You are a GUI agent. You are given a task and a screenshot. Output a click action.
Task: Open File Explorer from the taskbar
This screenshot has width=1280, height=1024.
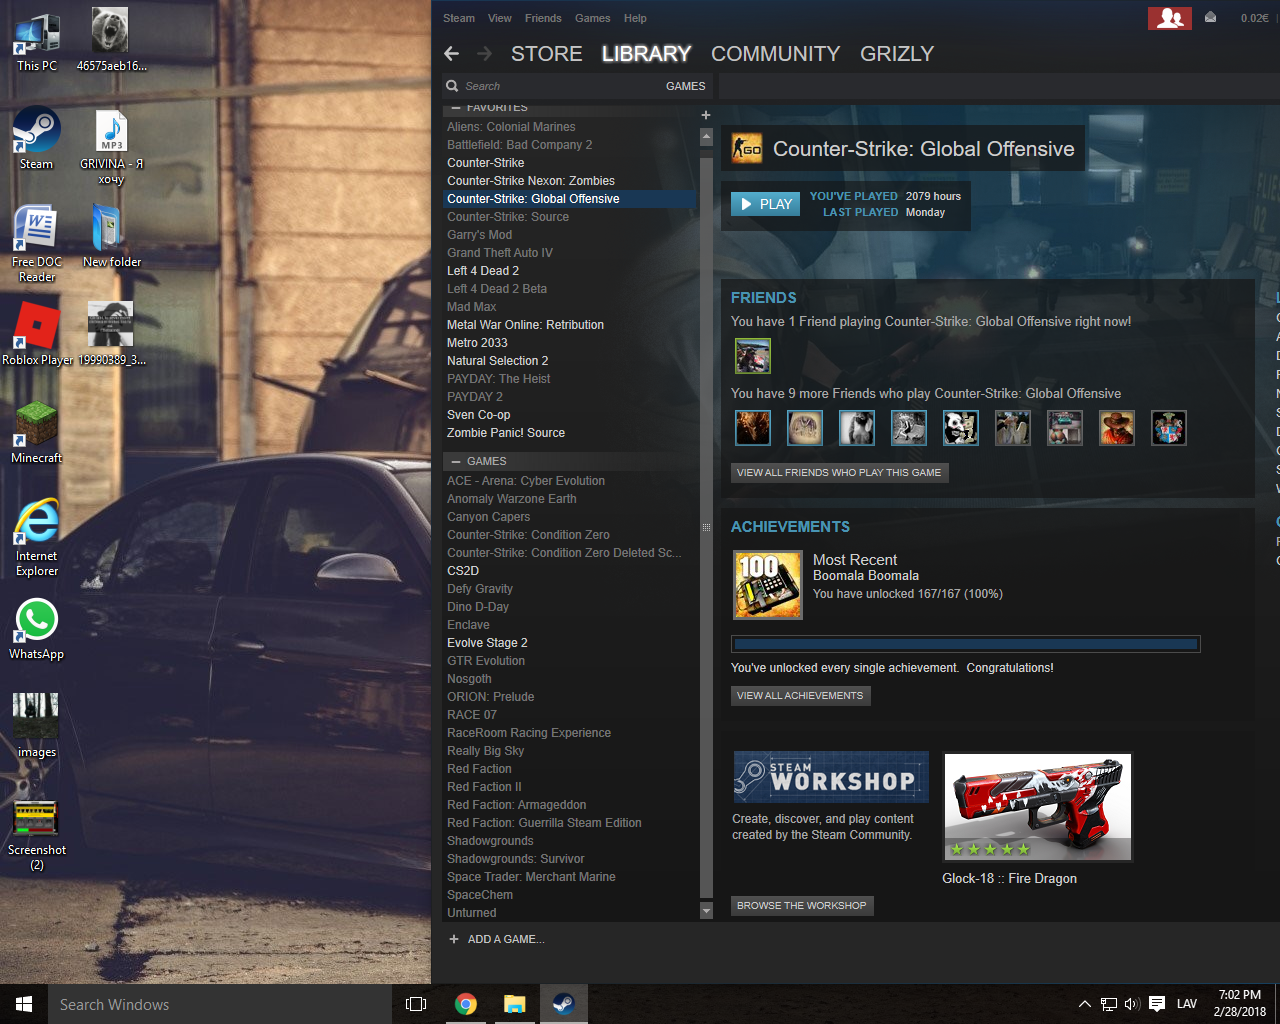point(514,1004)
